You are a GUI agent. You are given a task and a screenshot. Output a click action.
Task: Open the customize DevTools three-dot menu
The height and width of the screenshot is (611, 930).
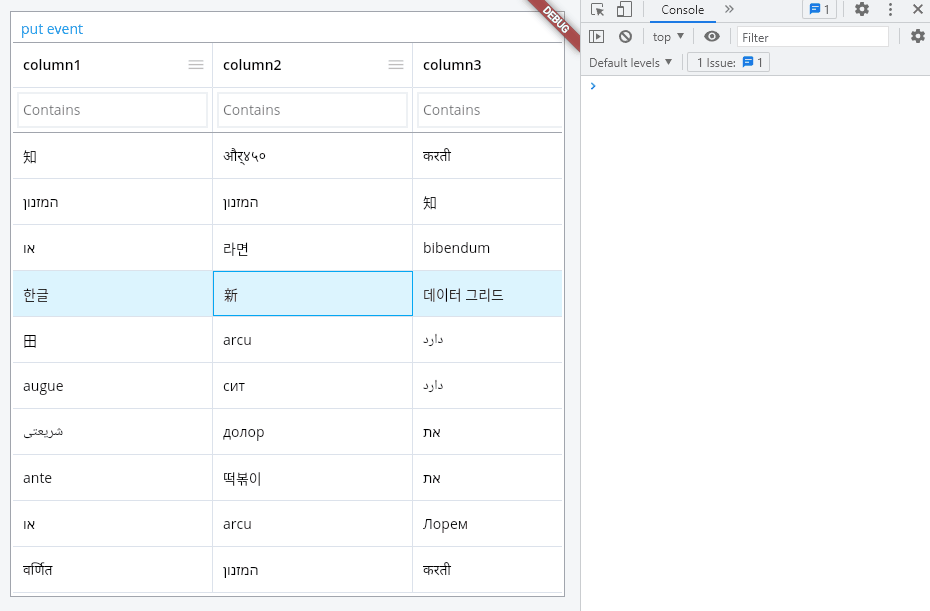[x=890, y=10]
